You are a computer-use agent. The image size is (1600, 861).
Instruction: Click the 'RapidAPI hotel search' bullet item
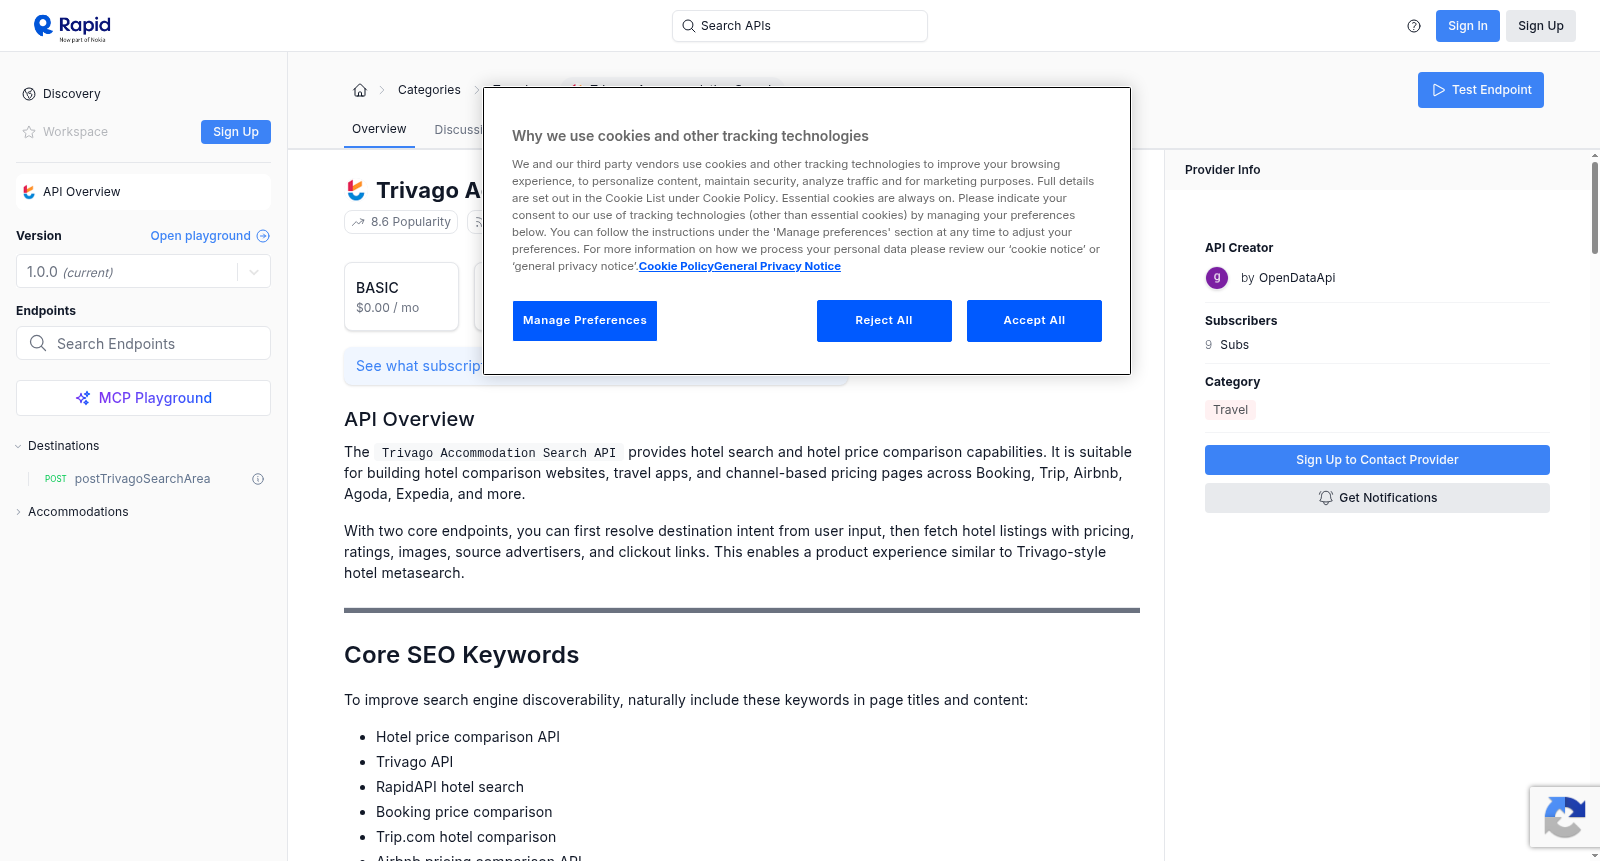(x=450, y=787)
